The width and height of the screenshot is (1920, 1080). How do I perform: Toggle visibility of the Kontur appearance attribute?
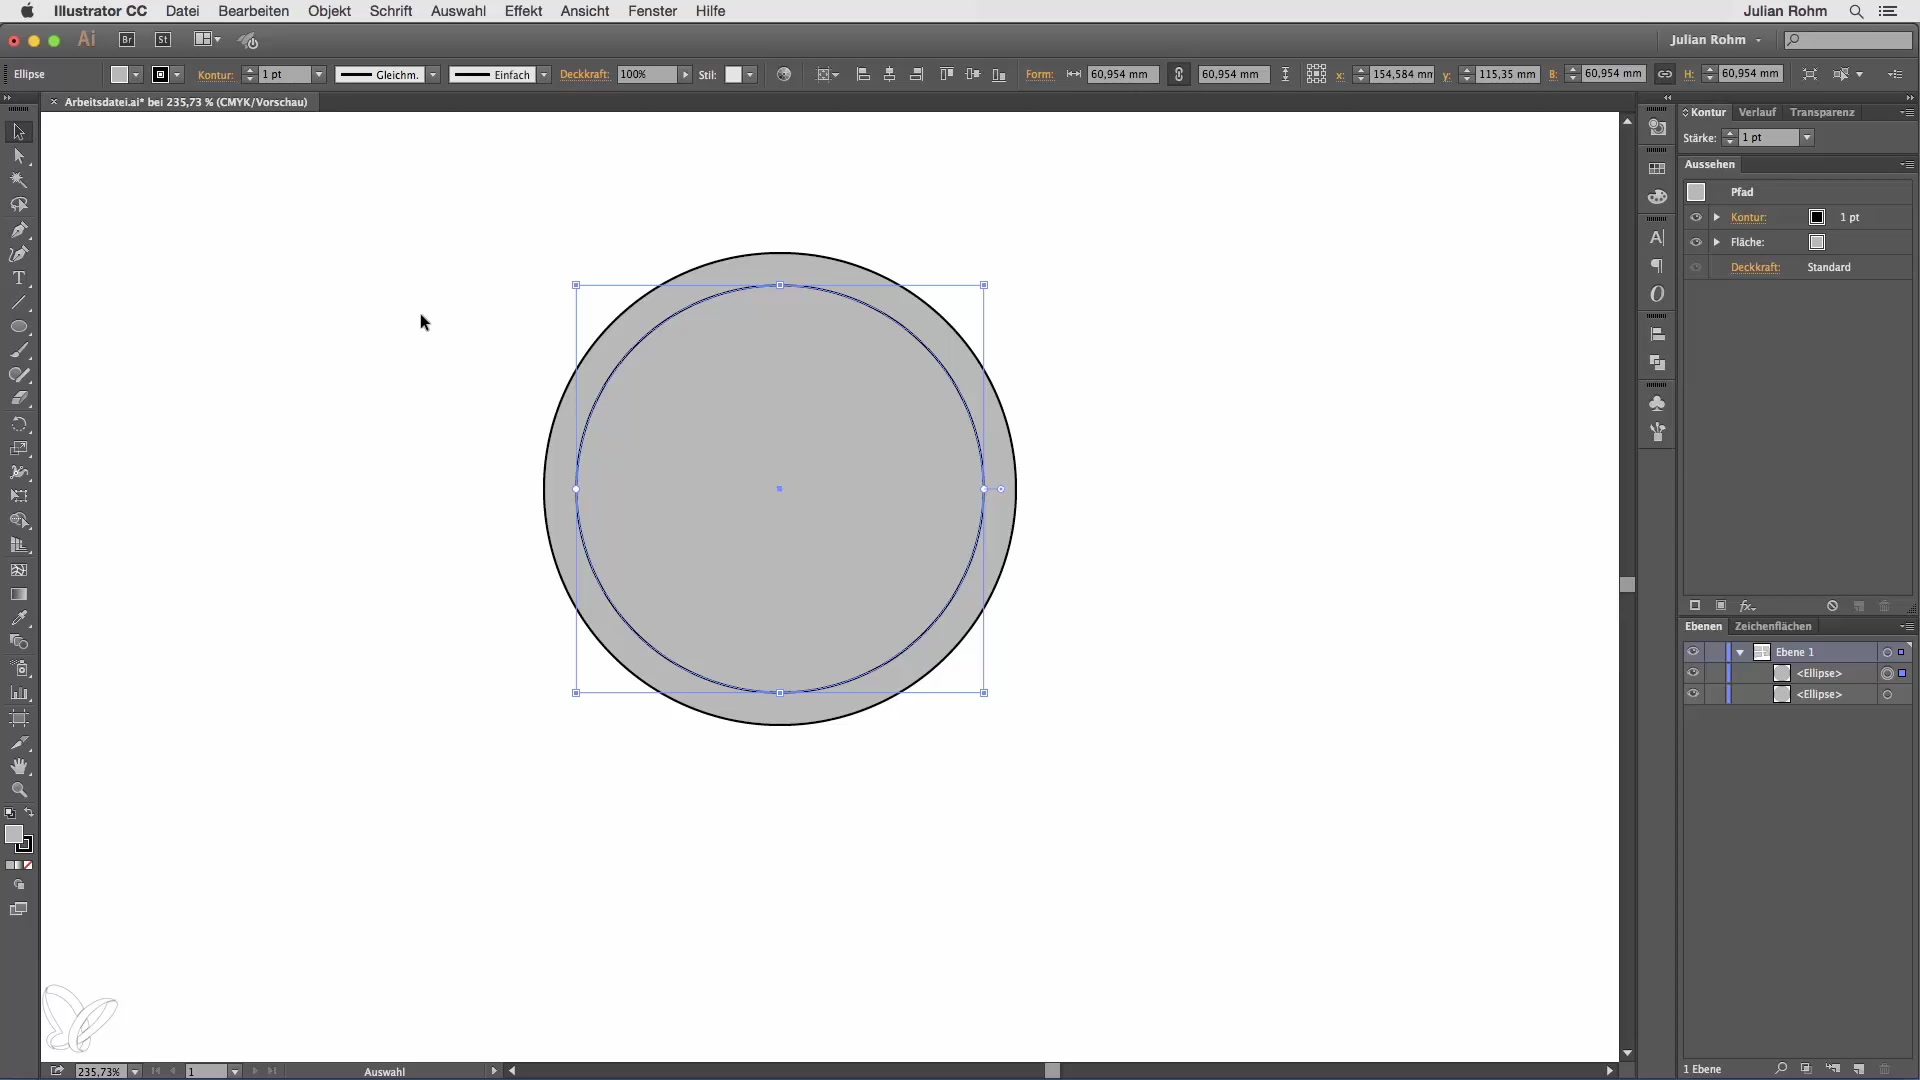click(x=1696, y=217)
